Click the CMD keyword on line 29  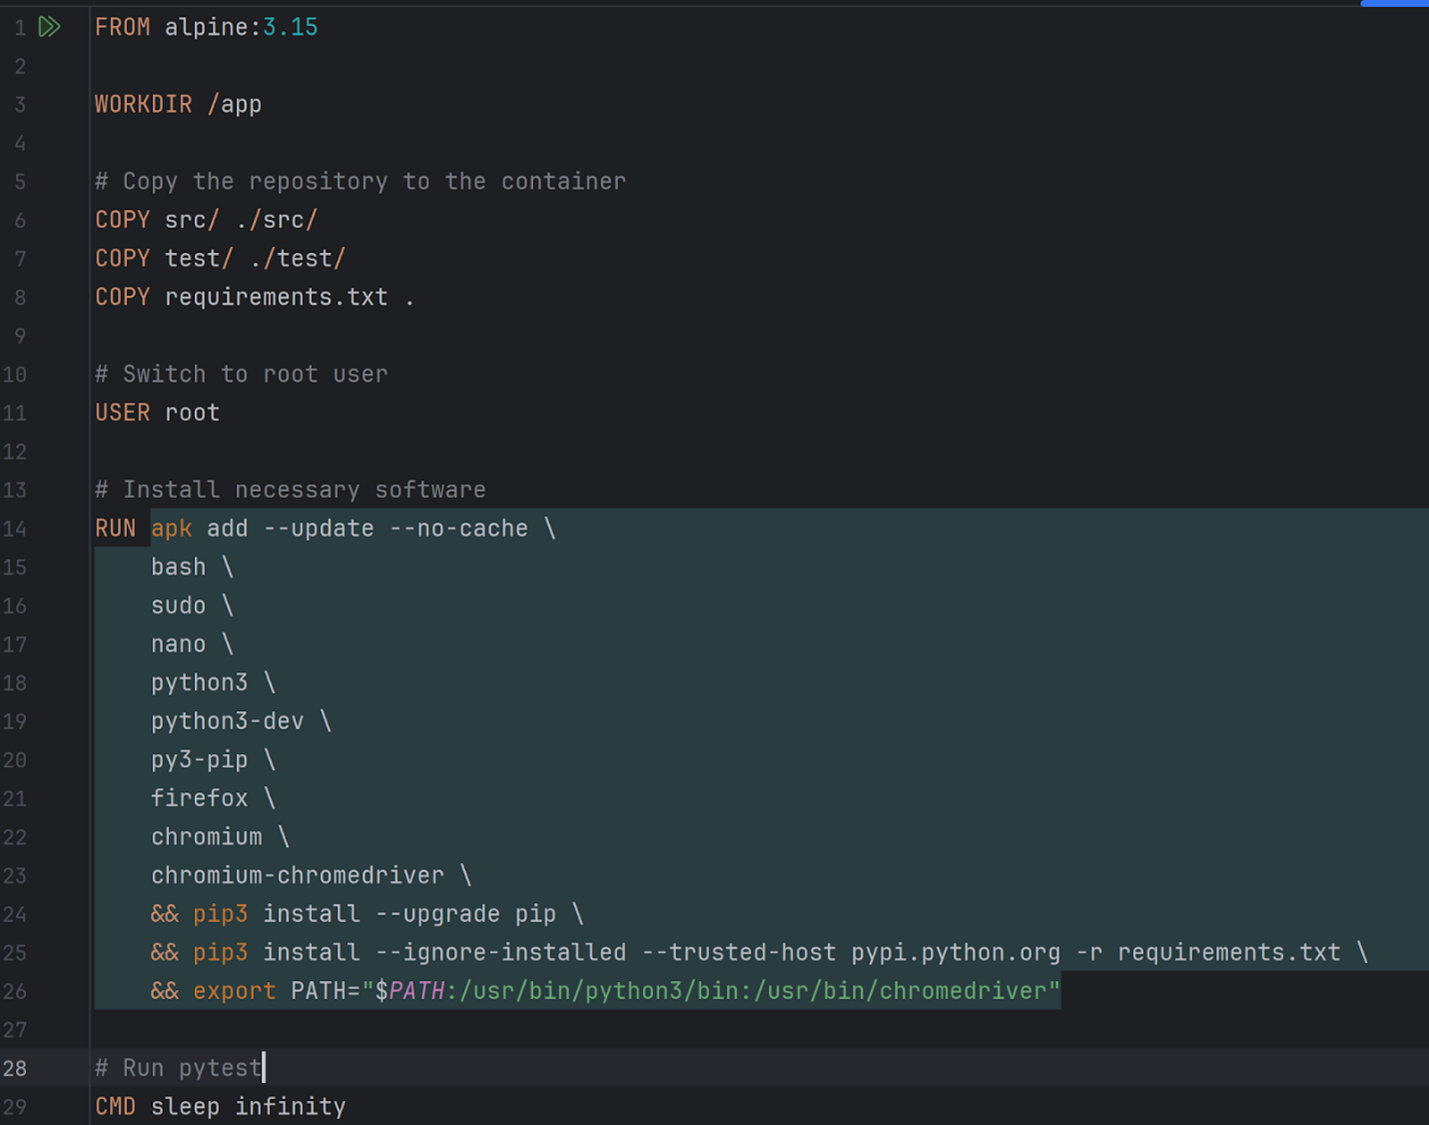click(x=115, y=1107)
